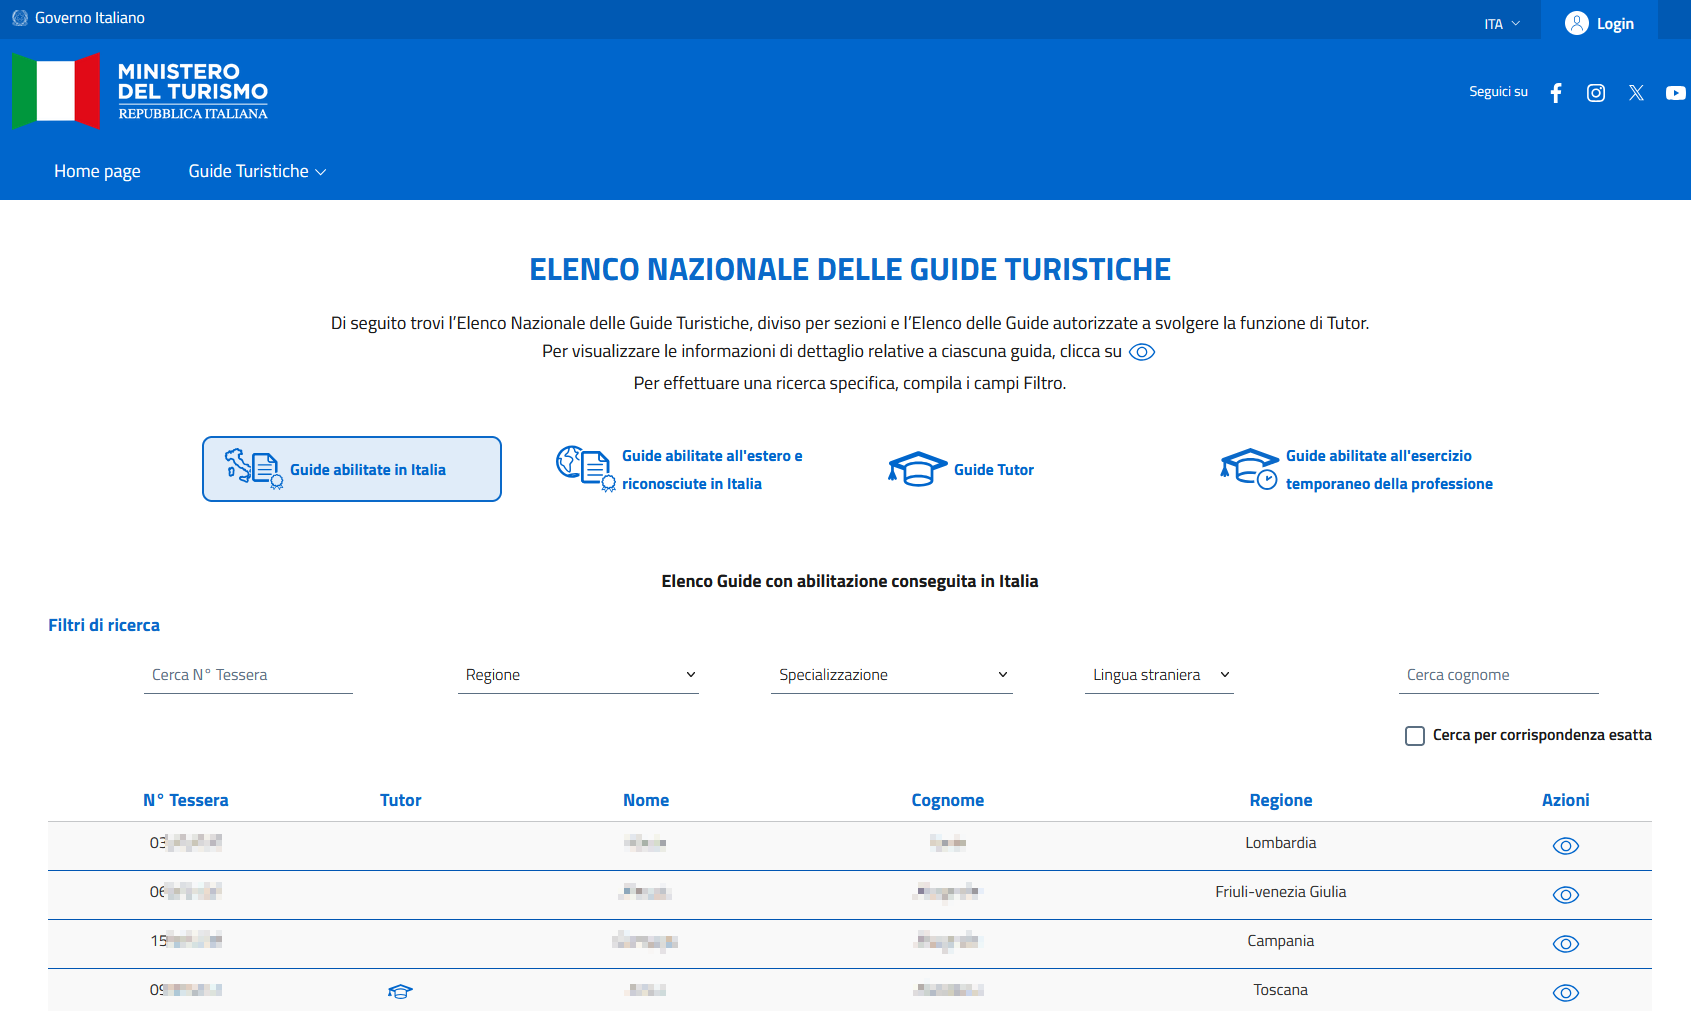Enable Cerca per corrispondenza esatta checkbox
This screenshot has height=1011, width=1691.
1415,736
